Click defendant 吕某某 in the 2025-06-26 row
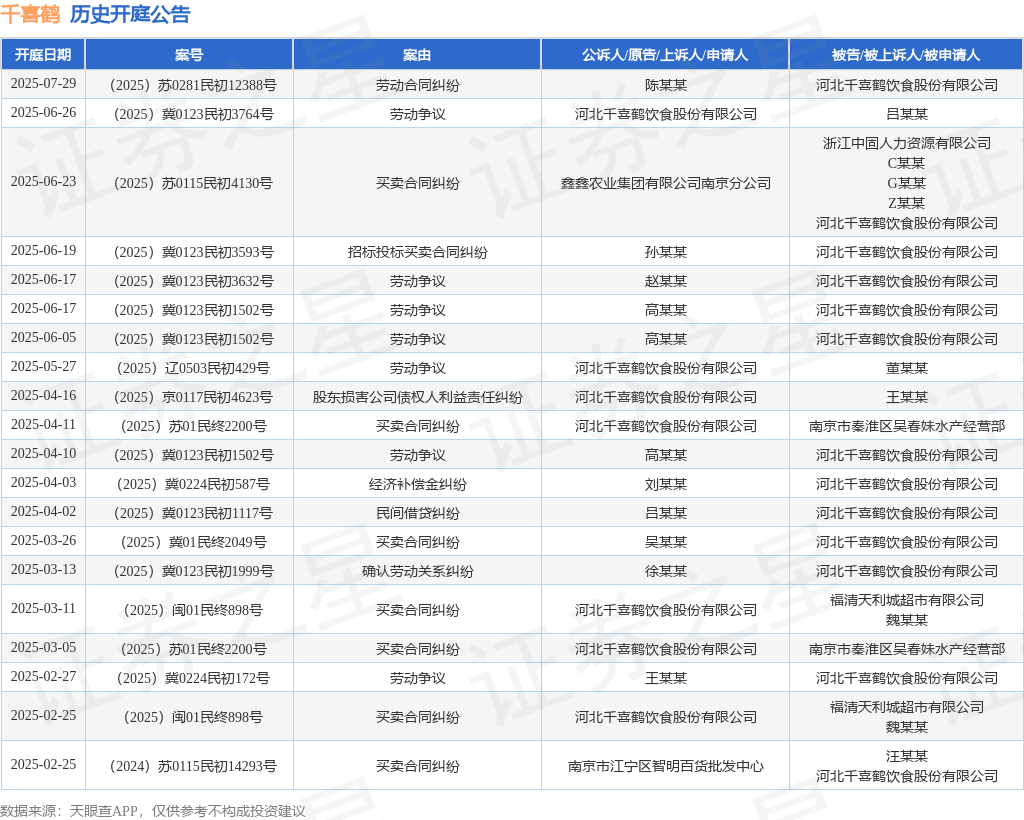 906,114
